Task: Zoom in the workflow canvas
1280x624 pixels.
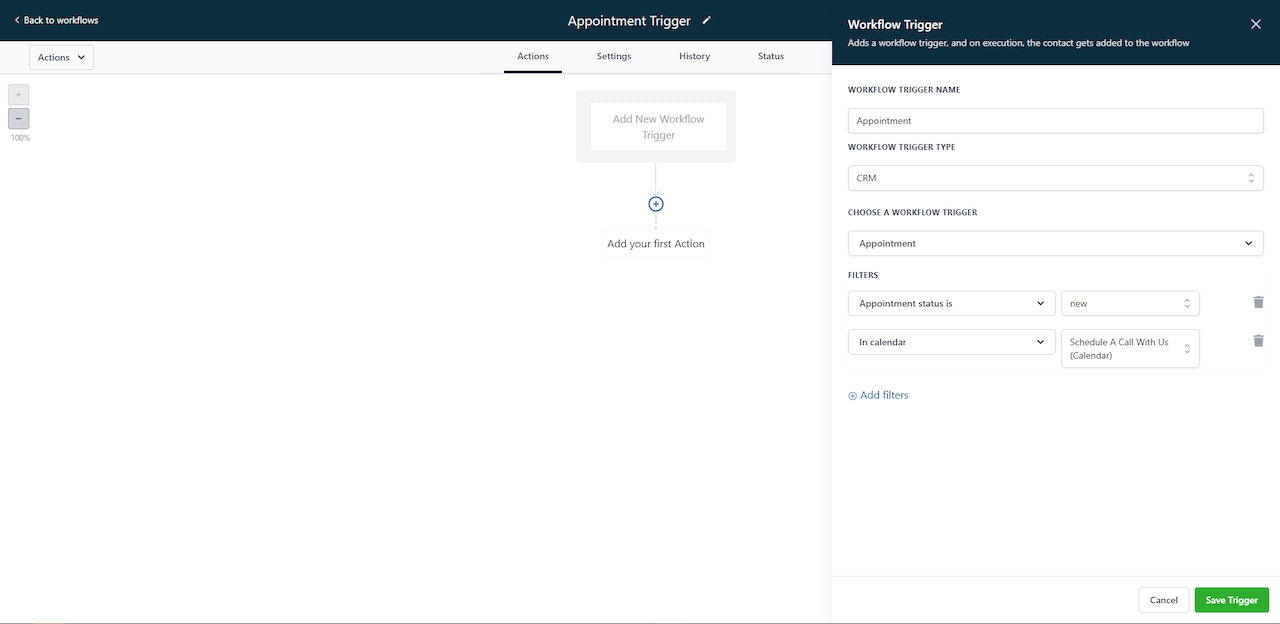Action: [18, 95]
